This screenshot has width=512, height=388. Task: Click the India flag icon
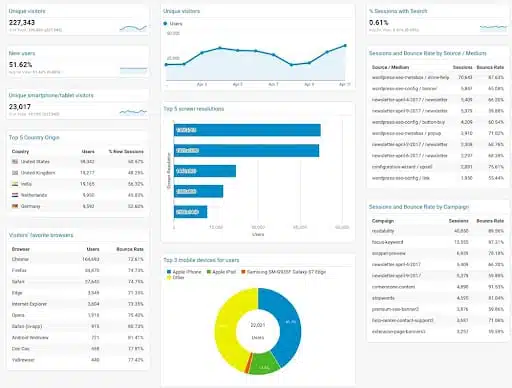[15, 184]
